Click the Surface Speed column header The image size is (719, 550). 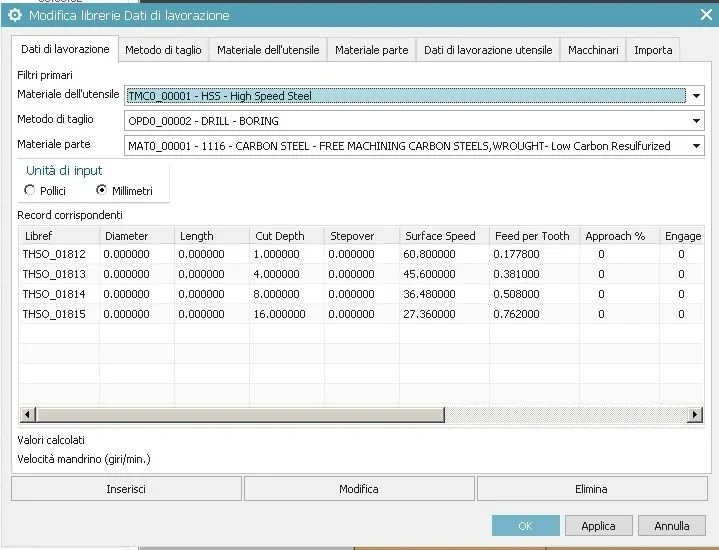click(444, 236)
